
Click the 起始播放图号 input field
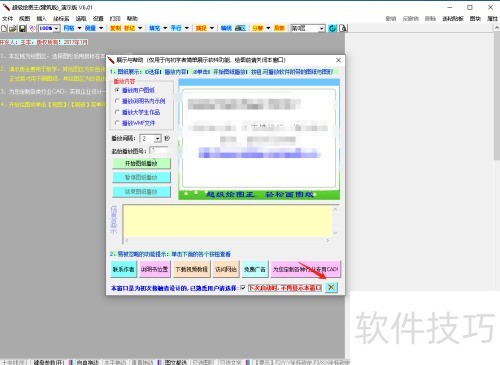pos(159,151)
